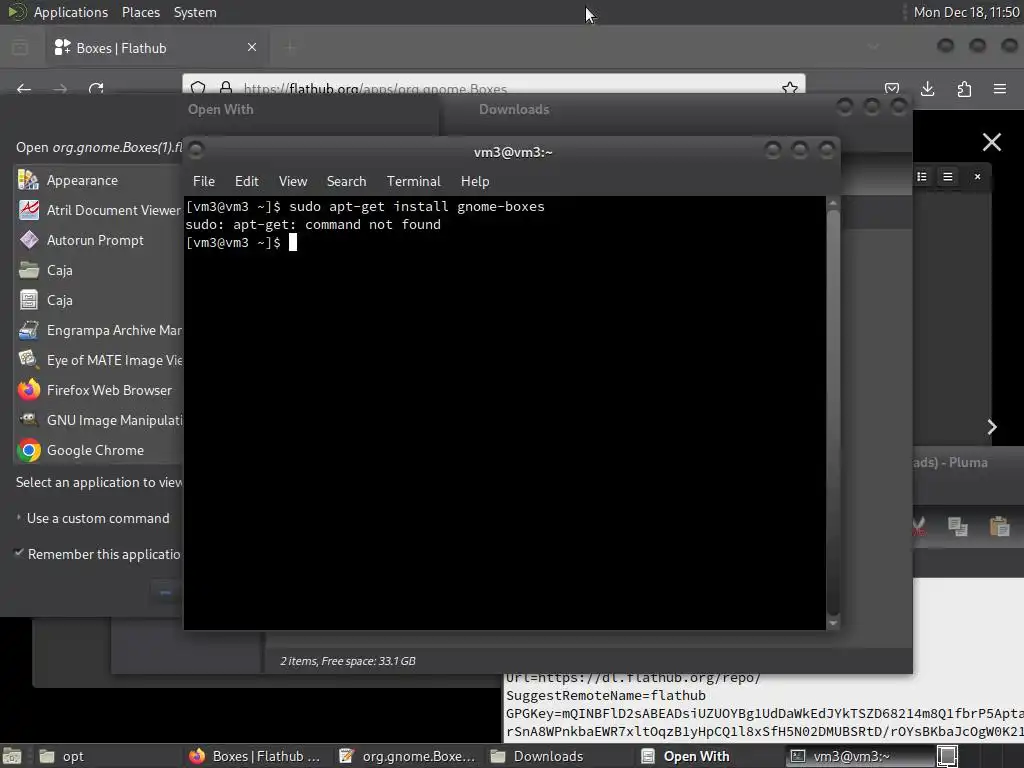1024x768 pixels.
Task: Select the Boxes | Flathub browser tab
Action: pos(157,48)
